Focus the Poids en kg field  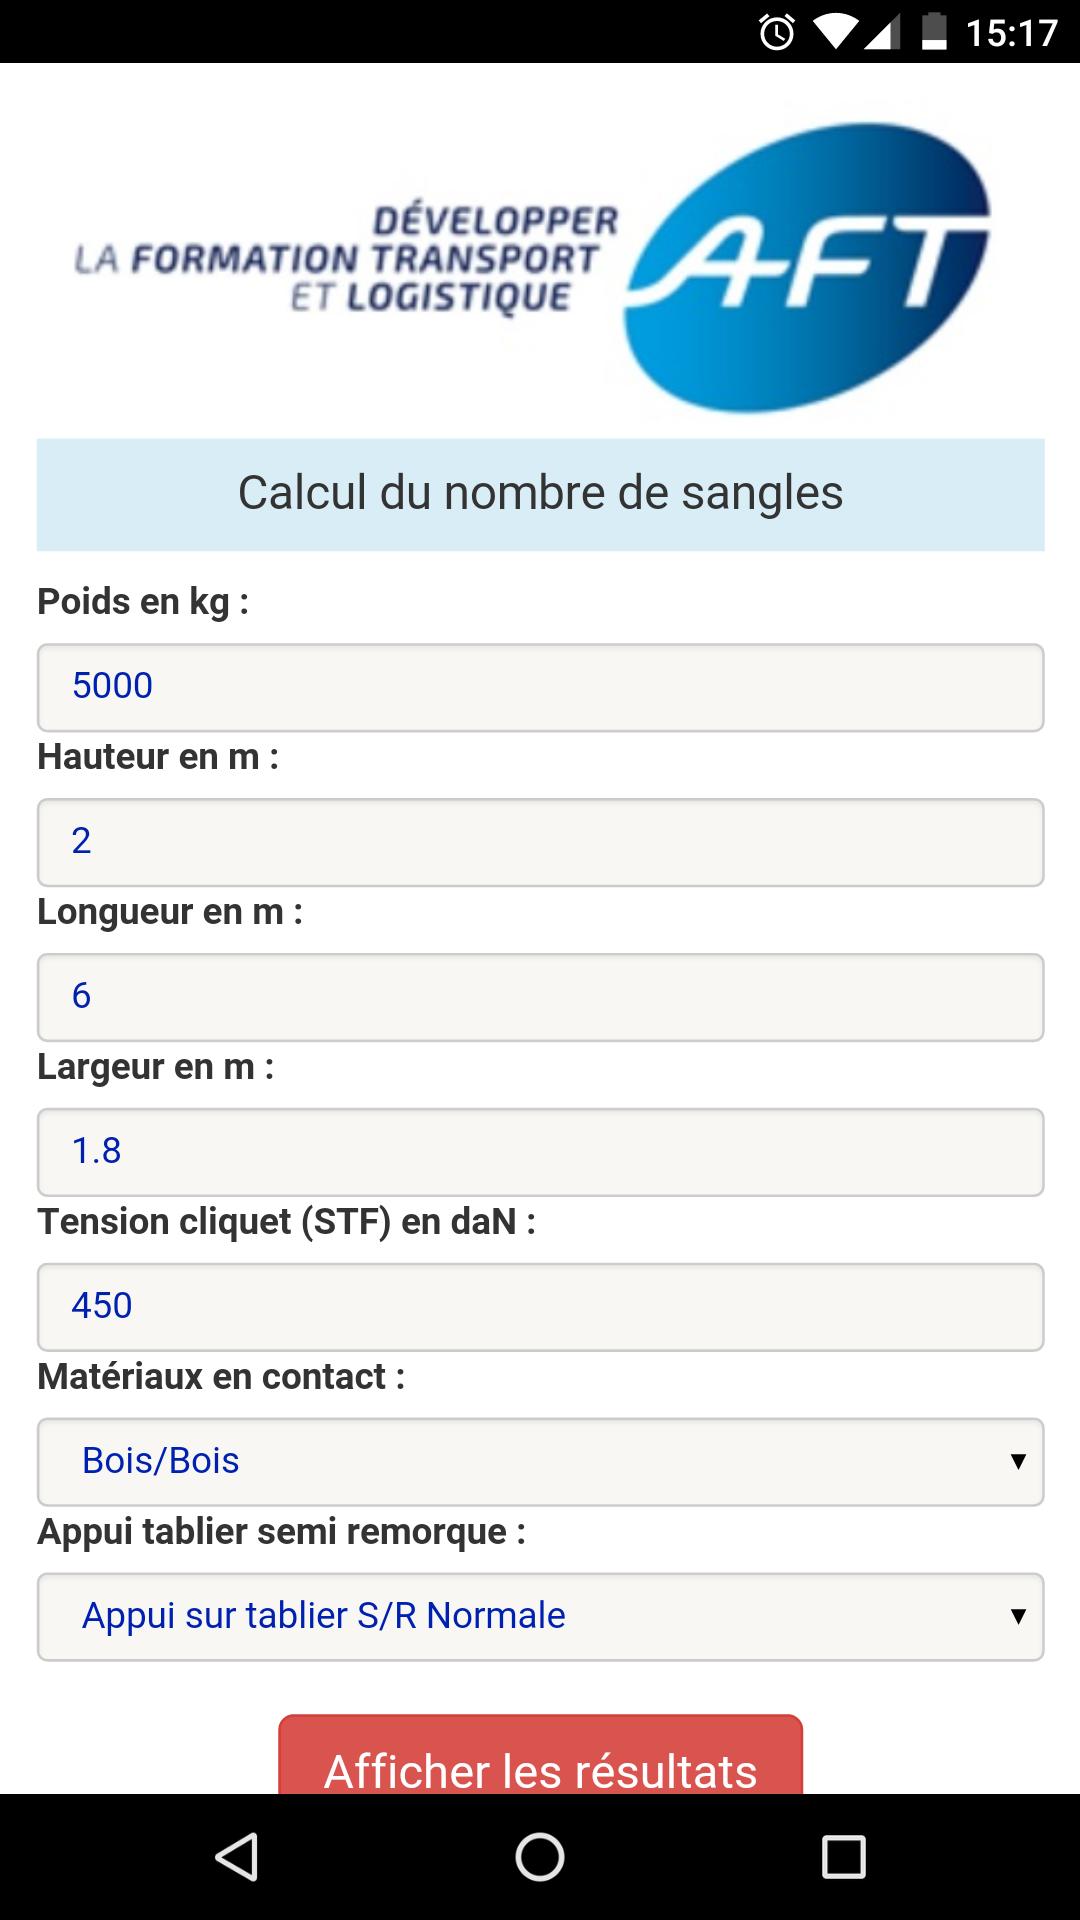(540, 687)
